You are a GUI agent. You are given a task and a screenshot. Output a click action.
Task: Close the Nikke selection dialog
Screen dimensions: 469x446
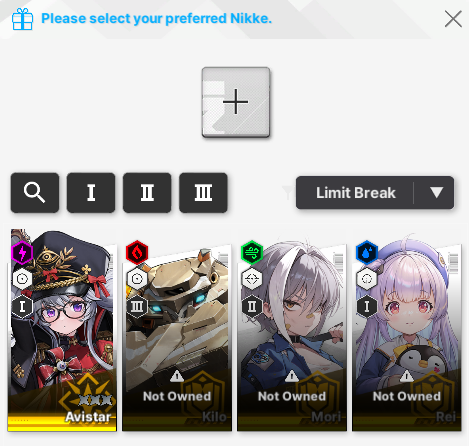click(x=453, y=19)
